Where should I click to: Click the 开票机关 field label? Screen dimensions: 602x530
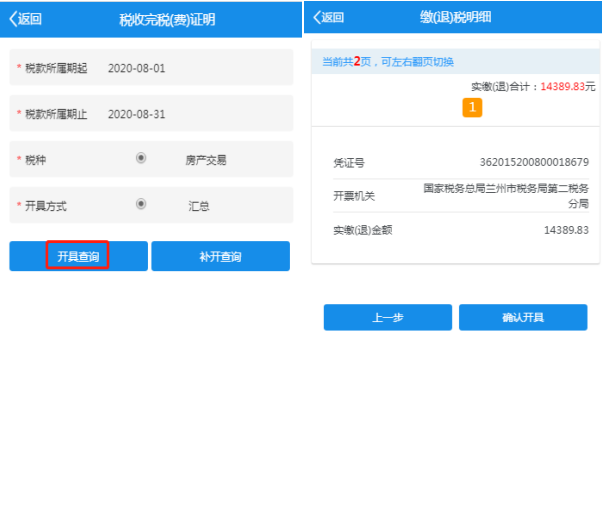point(354,196)
